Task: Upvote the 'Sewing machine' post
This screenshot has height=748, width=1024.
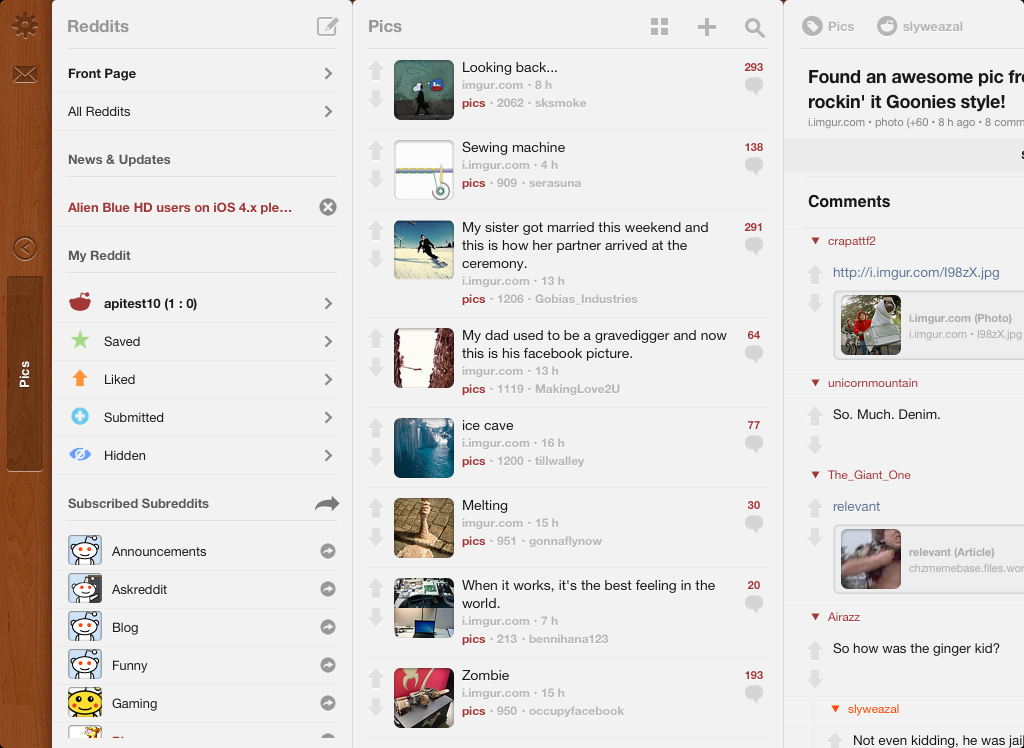Action: tap(376, 150)
